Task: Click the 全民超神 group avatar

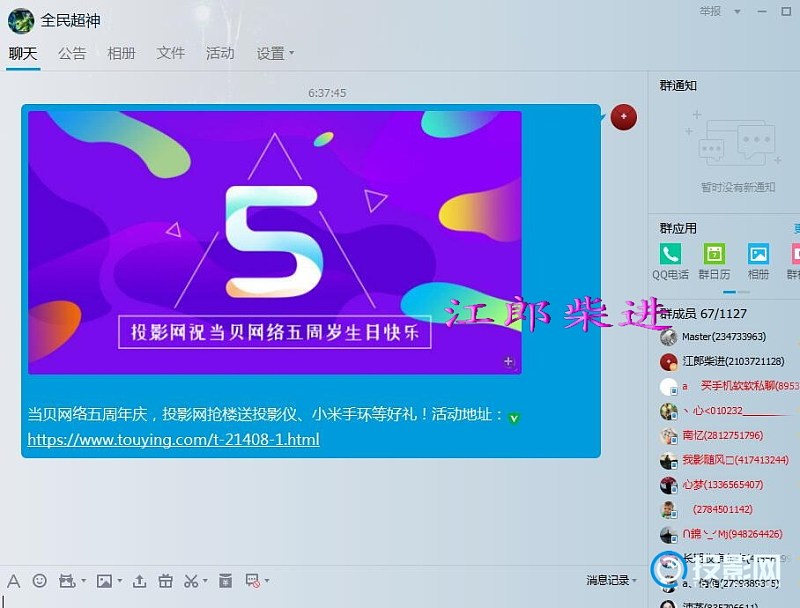Action: pos(21,21)
